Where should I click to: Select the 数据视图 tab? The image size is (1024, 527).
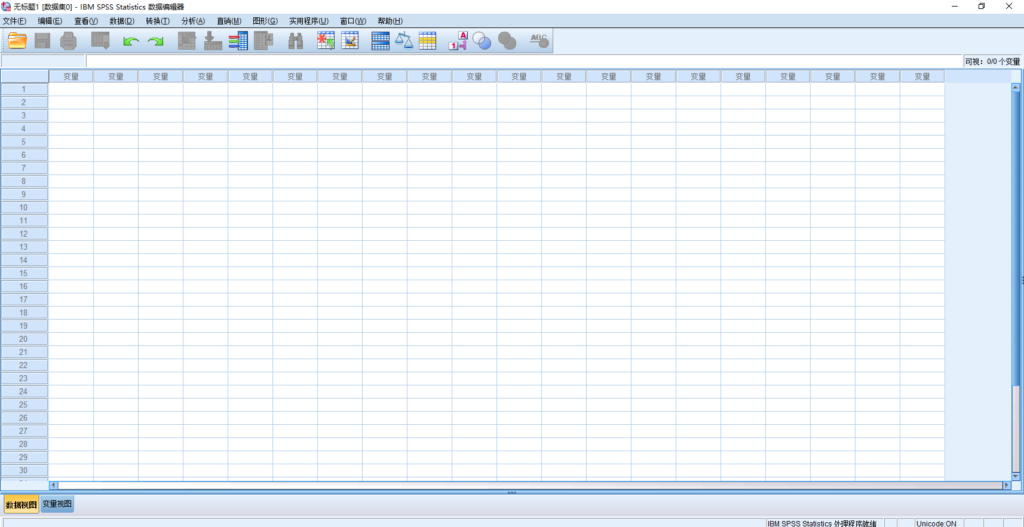[22, 505]
